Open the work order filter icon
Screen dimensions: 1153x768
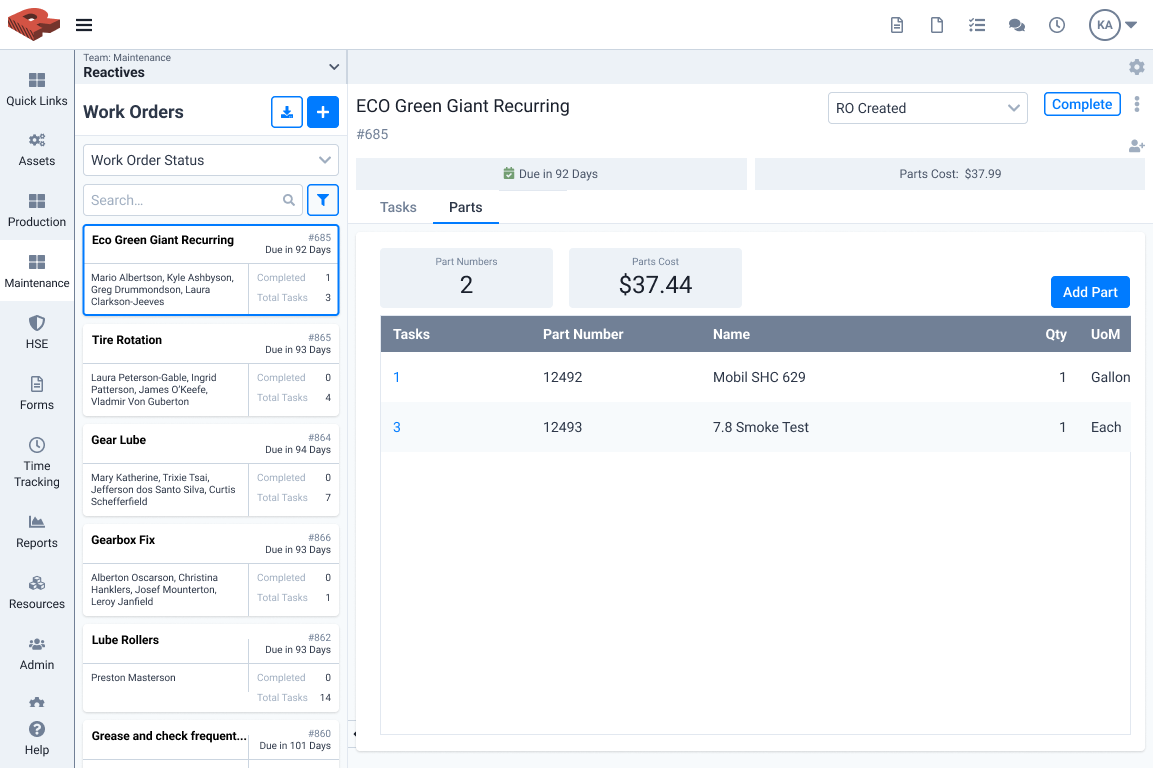pos(322,200)
